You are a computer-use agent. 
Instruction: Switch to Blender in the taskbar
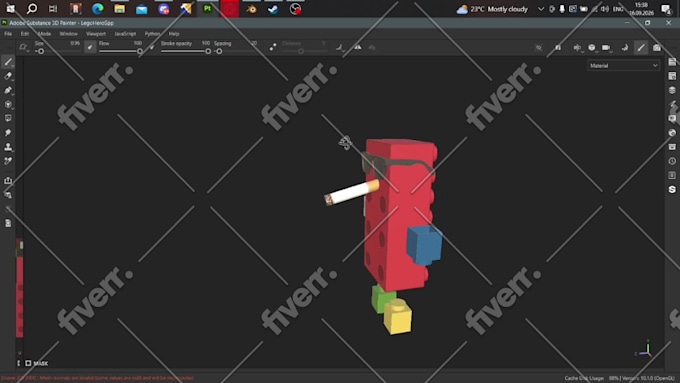click(x=251, y=9)
